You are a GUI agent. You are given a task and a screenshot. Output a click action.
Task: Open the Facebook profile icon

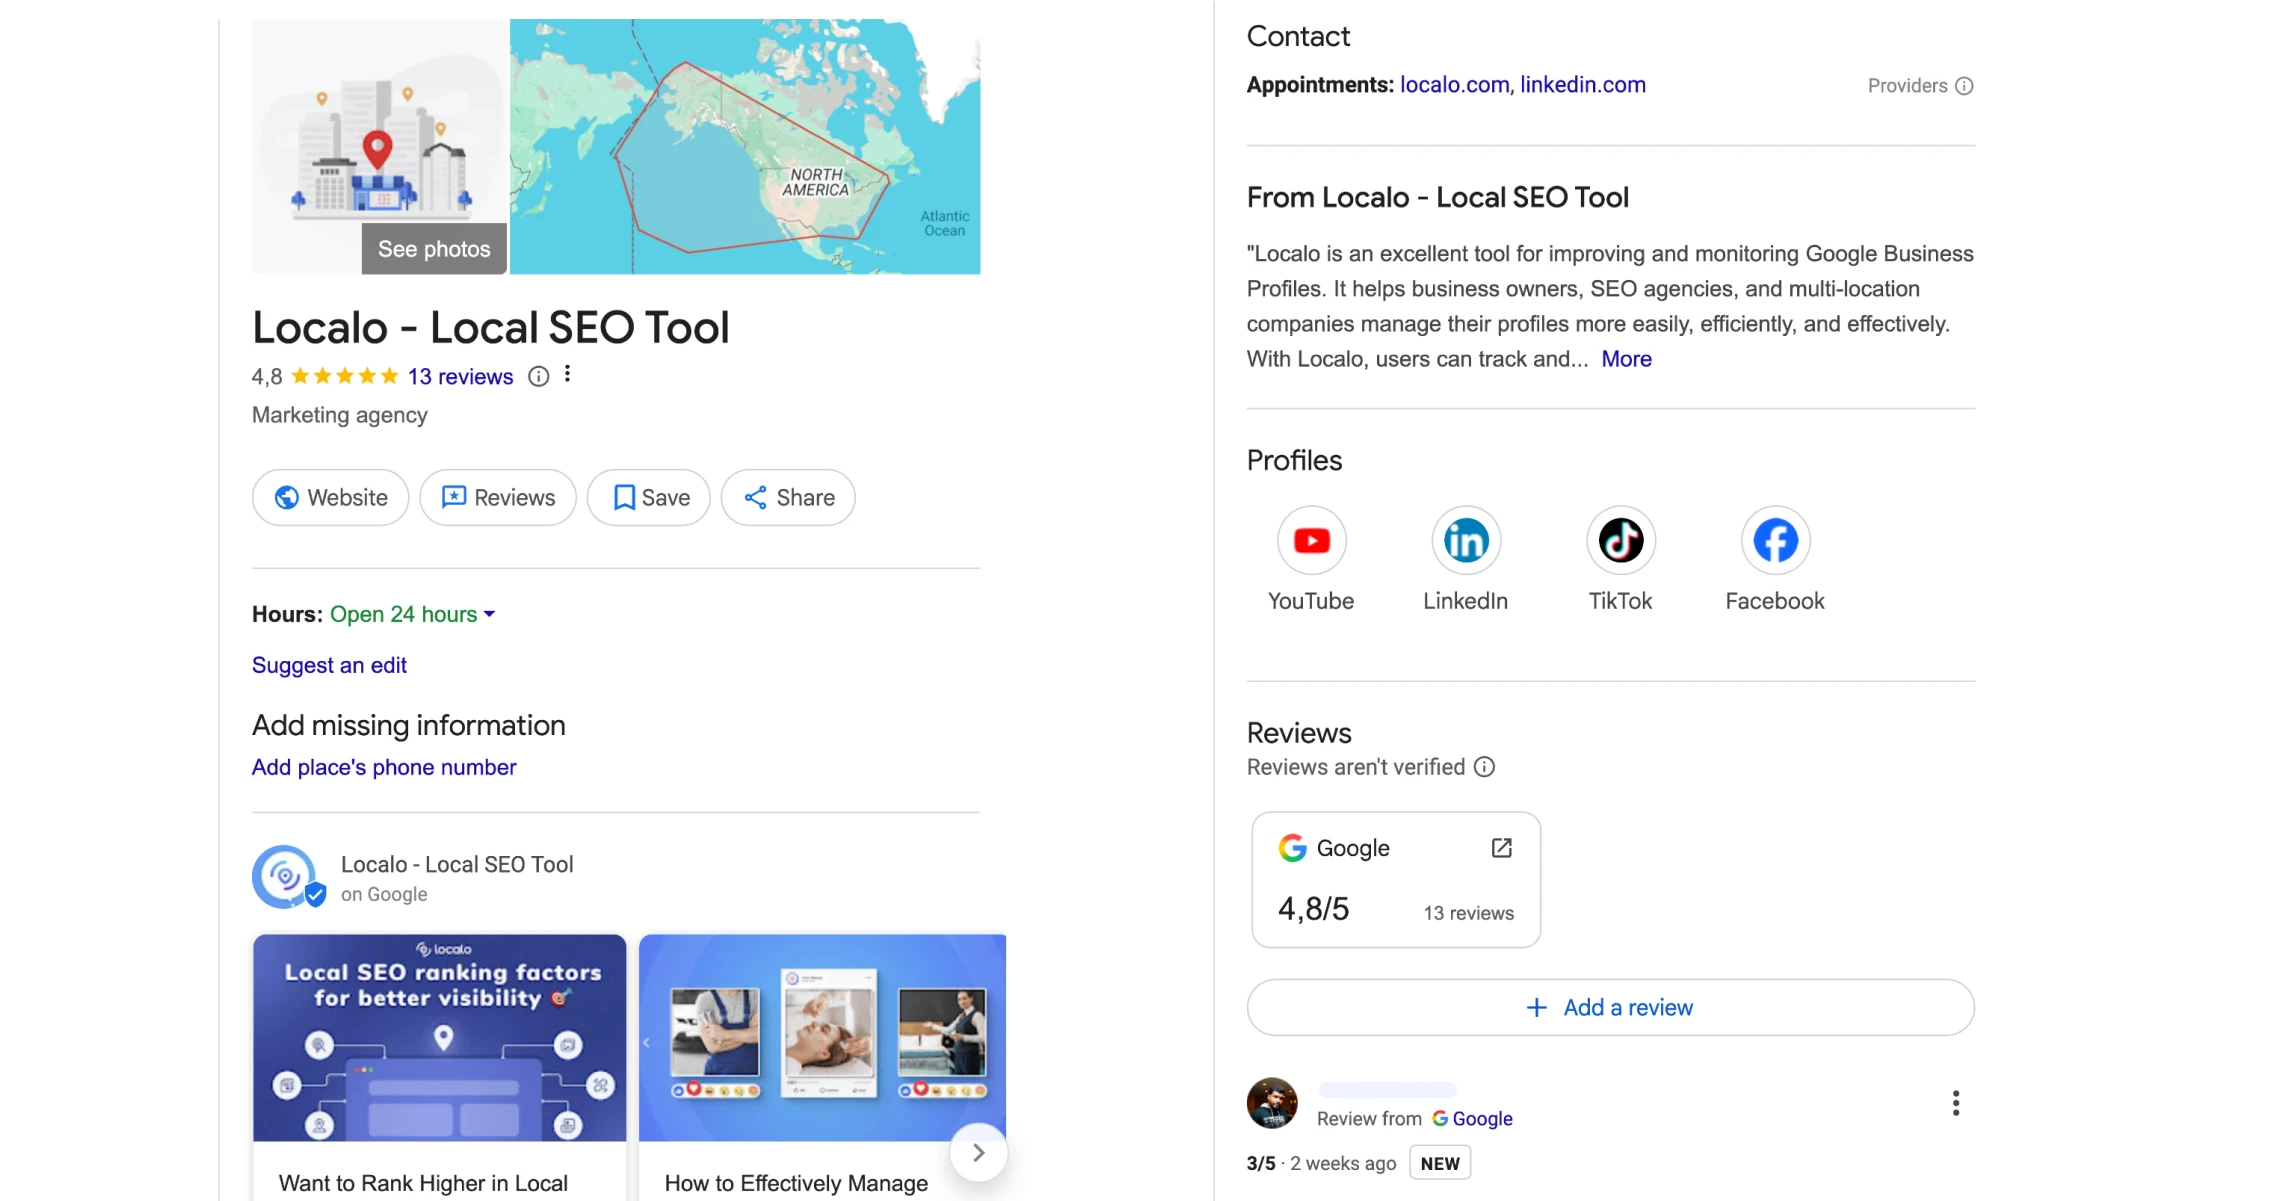click(x=1775, y=541)
